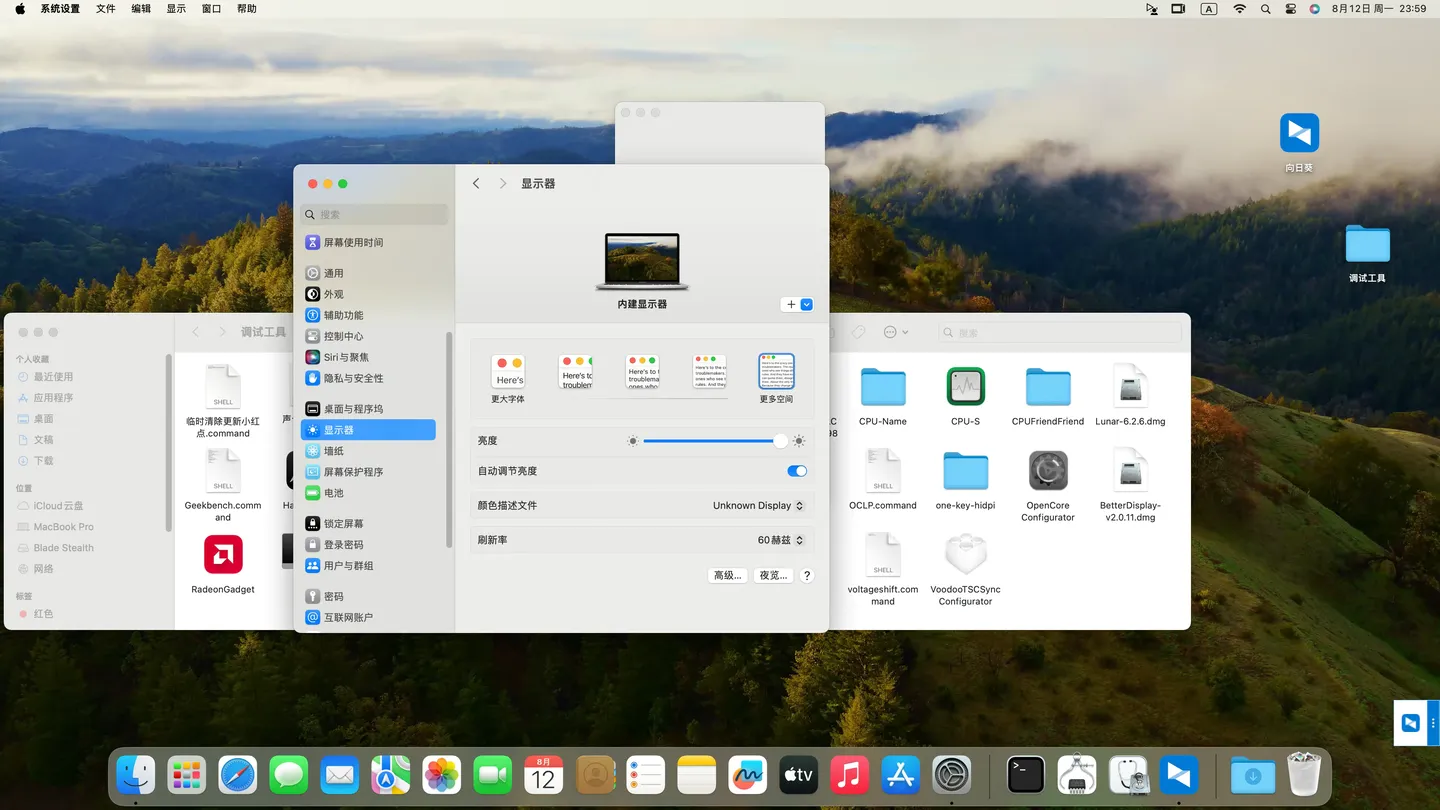This screenshot has height=810, width=1440.
Task: Open 墙纸 settings pane
Action: [333, 451]
